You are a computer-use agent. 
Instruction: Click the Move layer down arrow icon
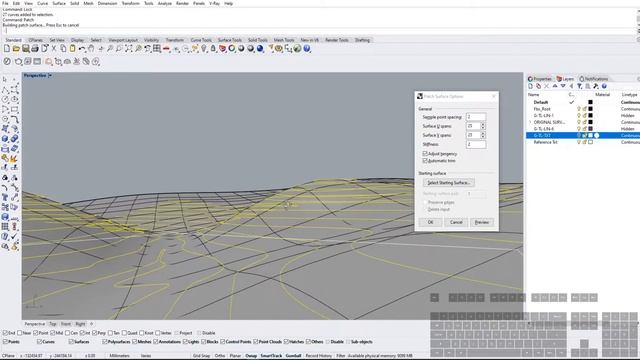point(563,86)
